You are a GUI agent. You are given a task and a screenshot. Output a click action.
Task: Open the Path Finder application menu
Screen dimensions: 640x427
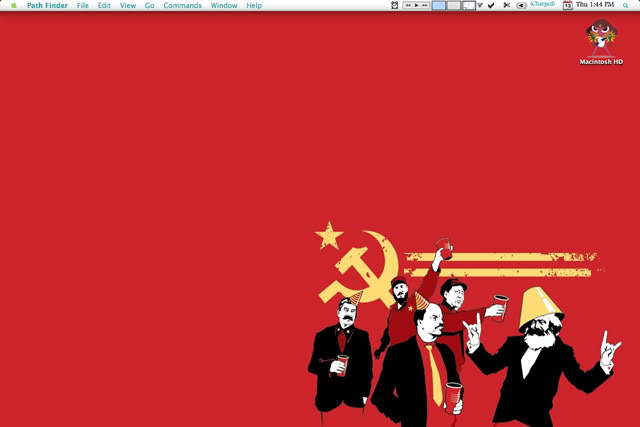pyautogui.click(x=47, y=5)
